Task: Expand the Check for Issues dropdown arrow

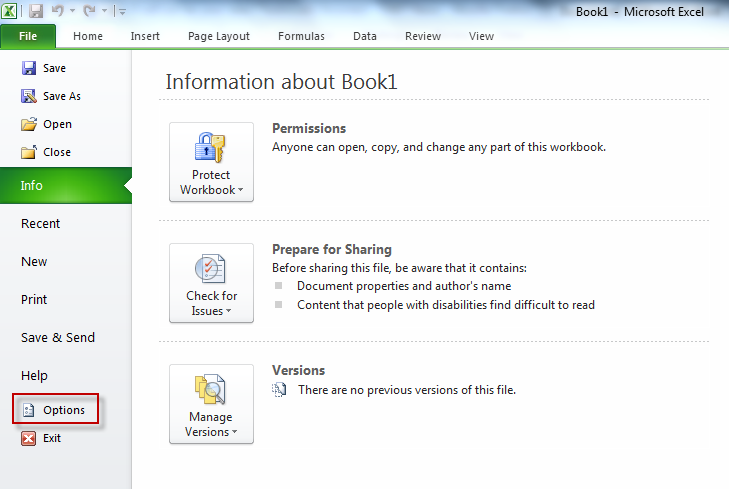Action: 228,311
